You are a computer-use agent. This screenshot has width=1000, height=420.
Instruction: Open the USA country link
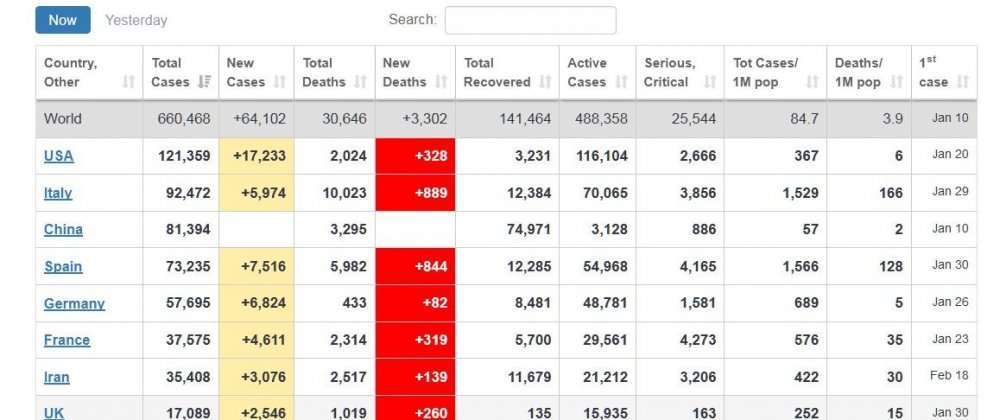pyautogui.click(x=59, y=156)
